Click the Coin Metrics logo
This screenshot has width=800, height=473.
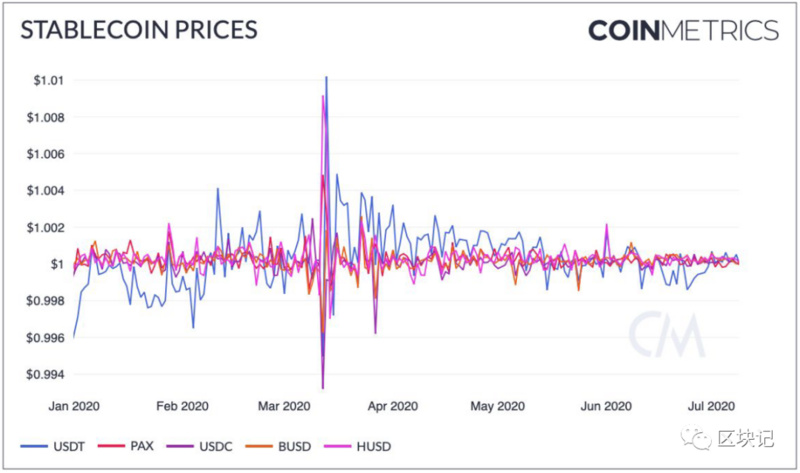[682, 30]
